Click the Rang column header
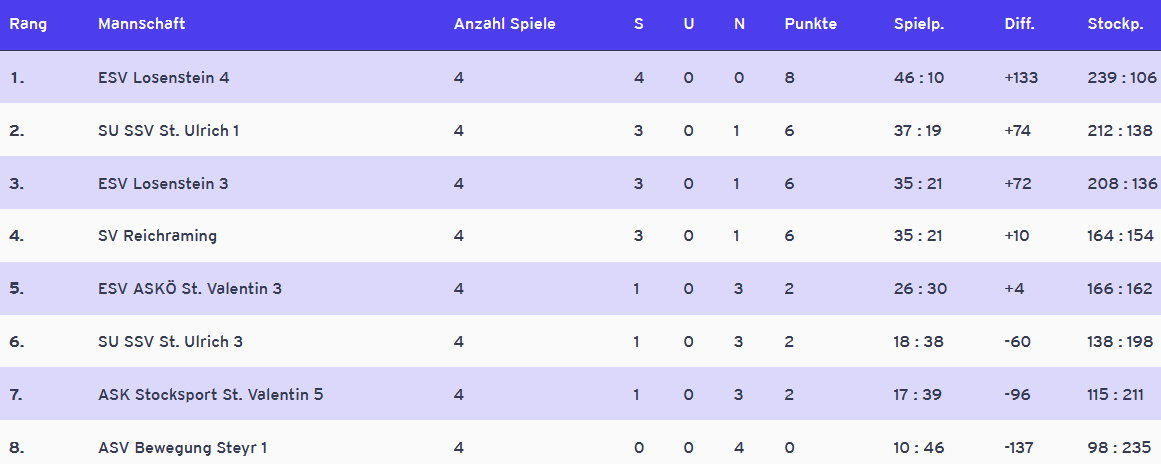Viewport: 1161px width, 464px height. point(26,24)
